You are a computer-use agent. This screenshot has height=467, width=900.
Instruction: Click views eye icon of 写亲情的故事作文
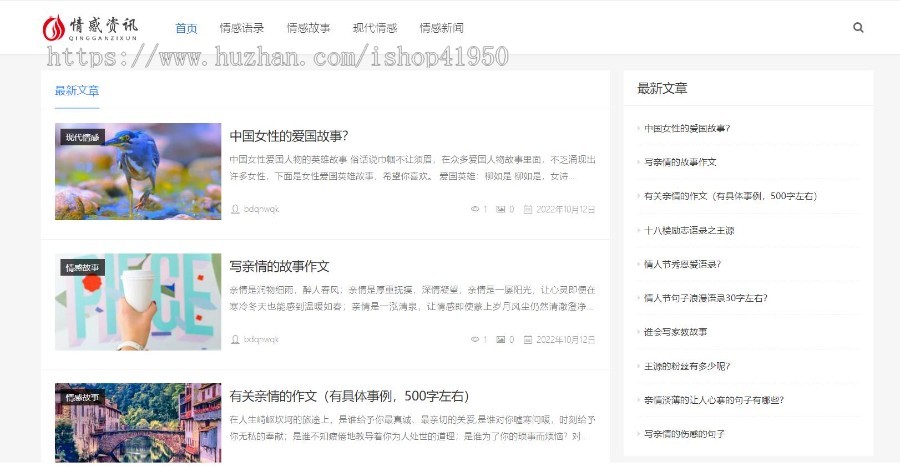pyautogui.click(x=475, y=339)
